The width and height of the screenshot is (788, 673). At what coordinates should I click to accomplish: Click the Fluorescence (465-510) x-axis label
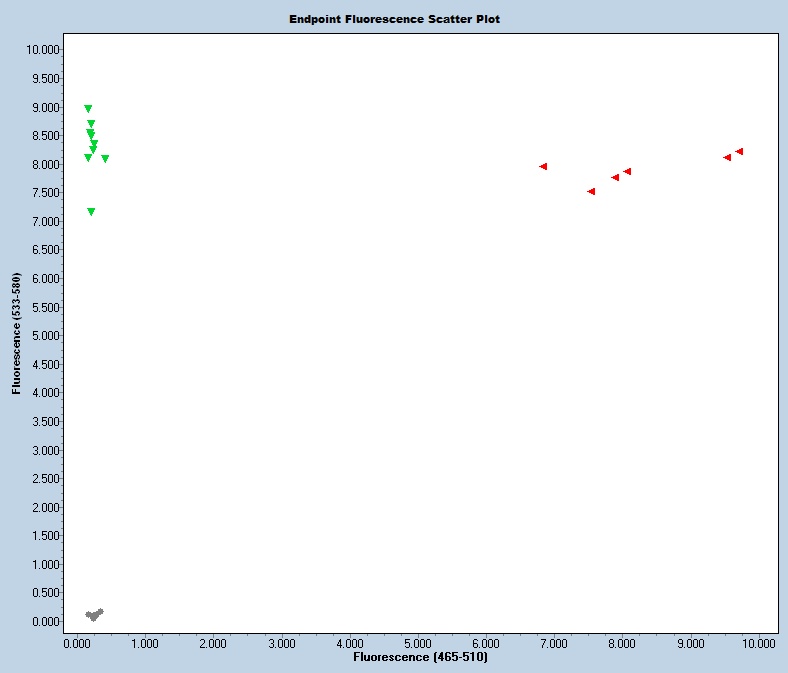(x=420, y=658)
